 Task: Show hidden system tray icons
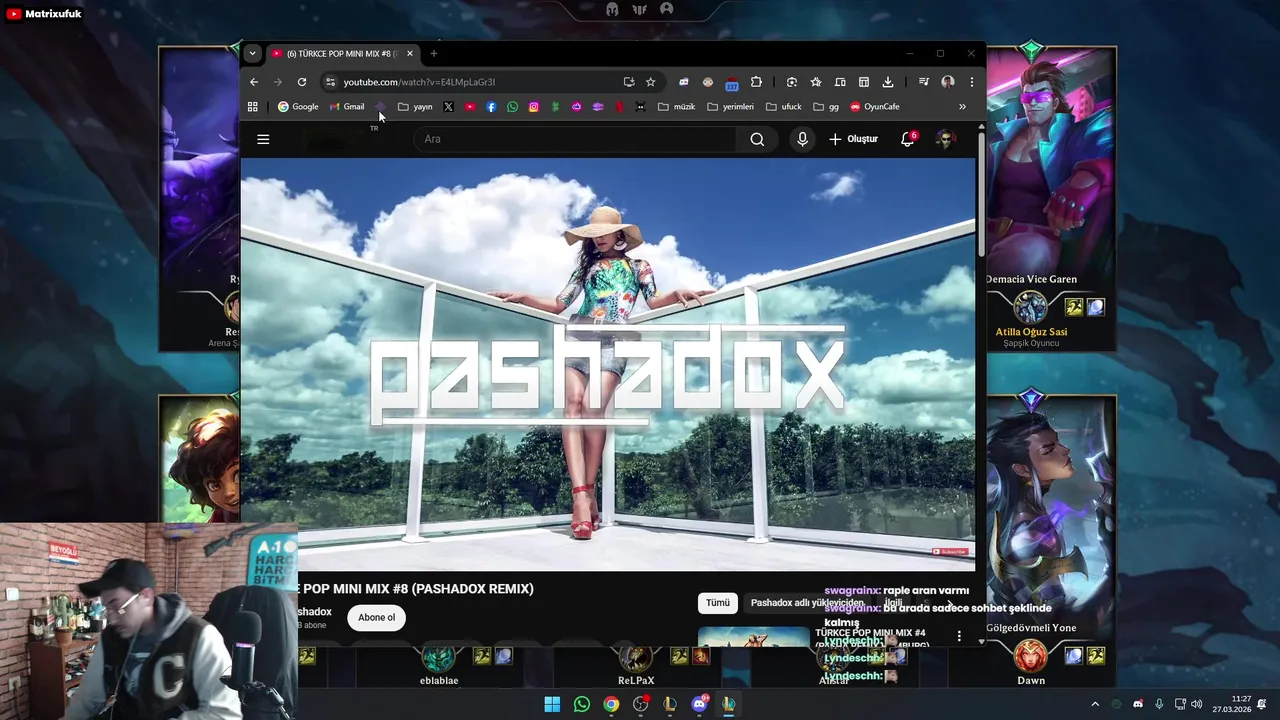1095,704
